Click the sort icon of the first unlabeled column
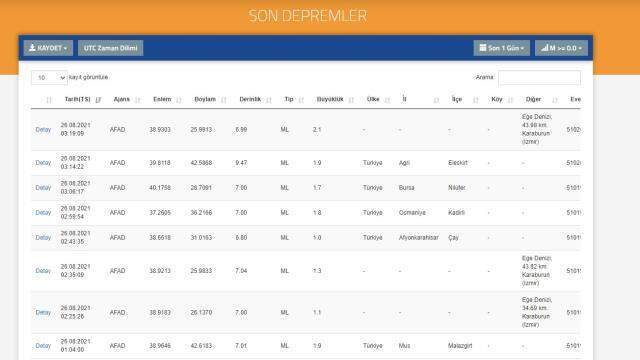This screenshot has height=360, width=640. (49, 100)
